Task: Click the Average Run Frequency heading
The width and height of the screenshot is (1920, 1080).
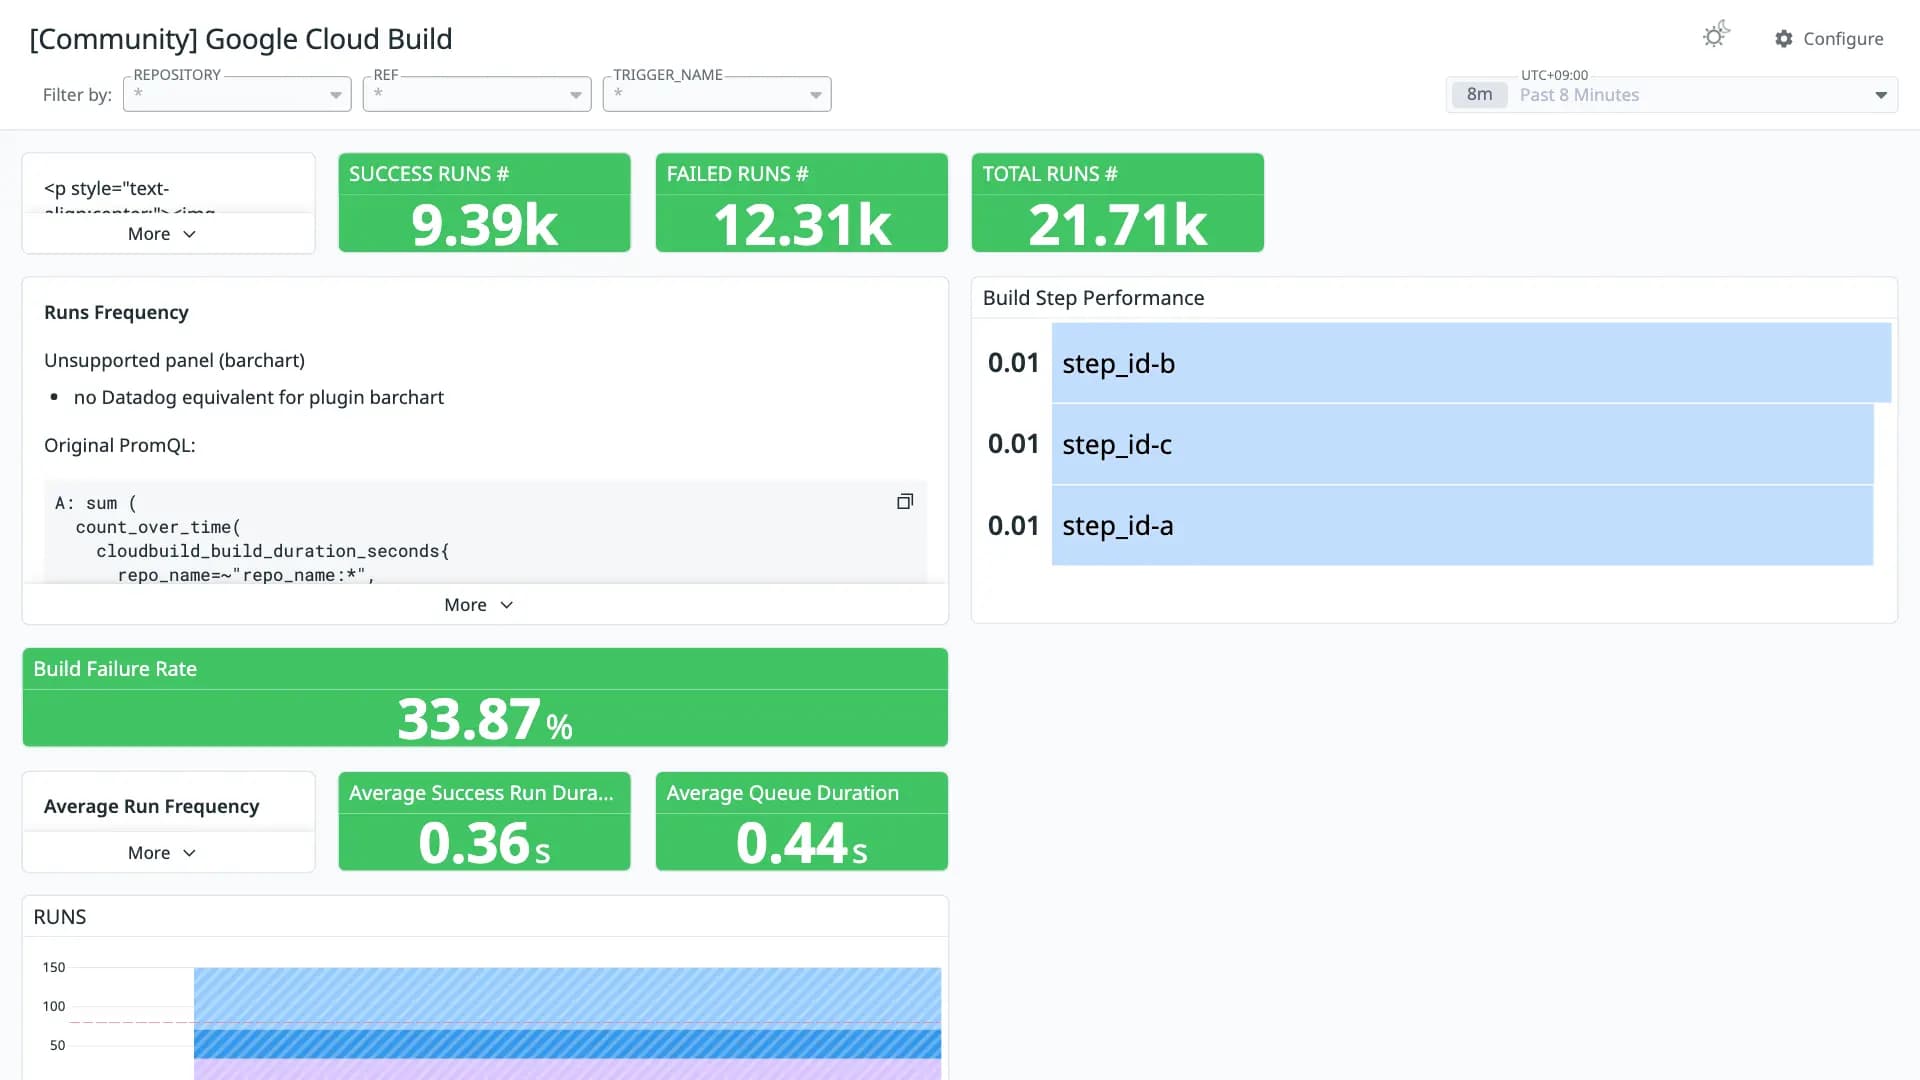Action: pos(152,806)
